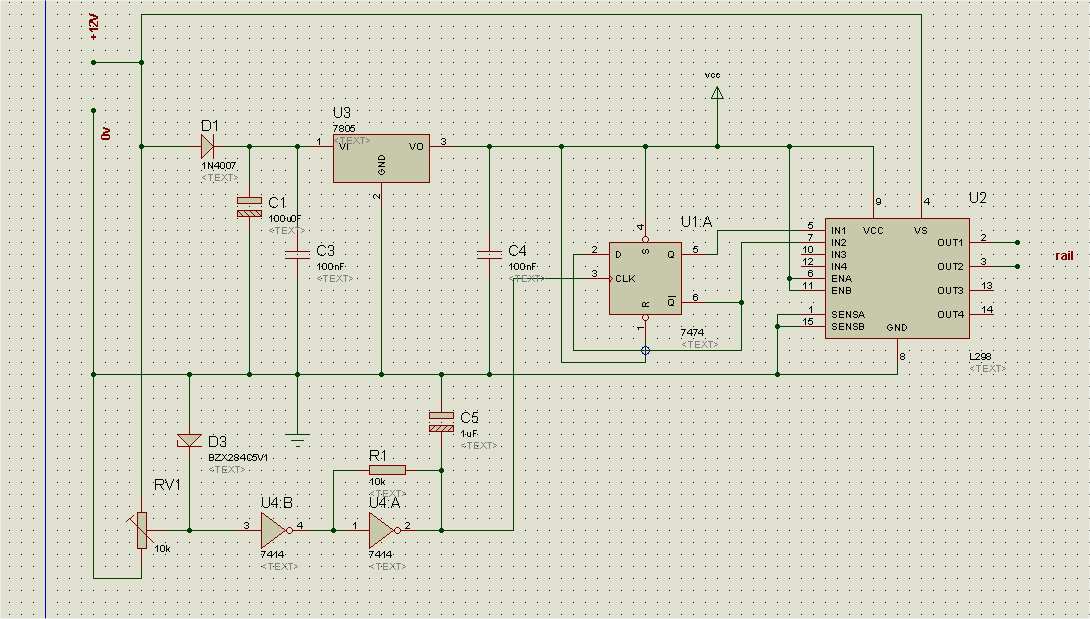Click the VO pin label on 7805

tap(416, 147)
